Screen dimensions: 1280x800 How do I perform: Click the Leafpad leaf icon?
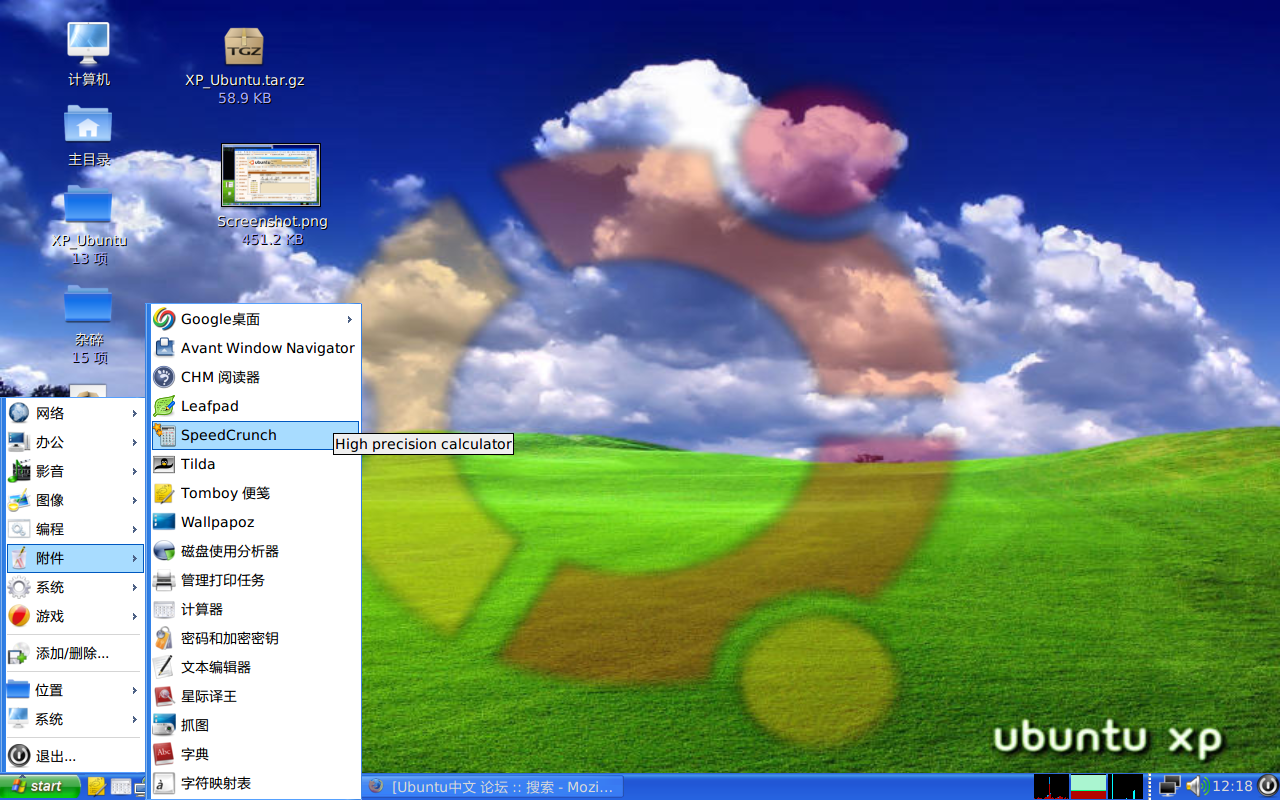coord(164,406)
